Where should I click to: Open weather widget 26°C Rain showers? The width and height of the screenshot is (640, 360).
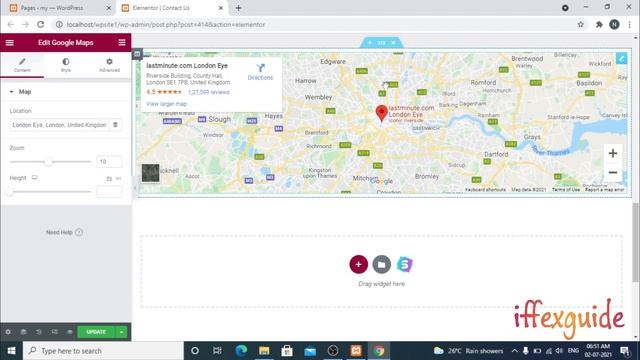tap(469, 351)
